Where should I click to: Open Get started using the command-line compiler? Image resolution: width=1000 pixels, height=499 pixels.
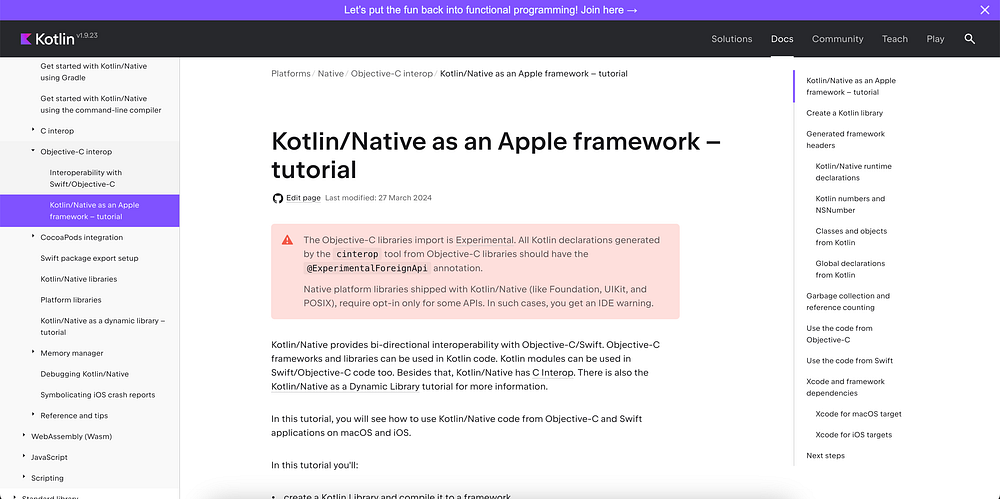tap(101, 104)
